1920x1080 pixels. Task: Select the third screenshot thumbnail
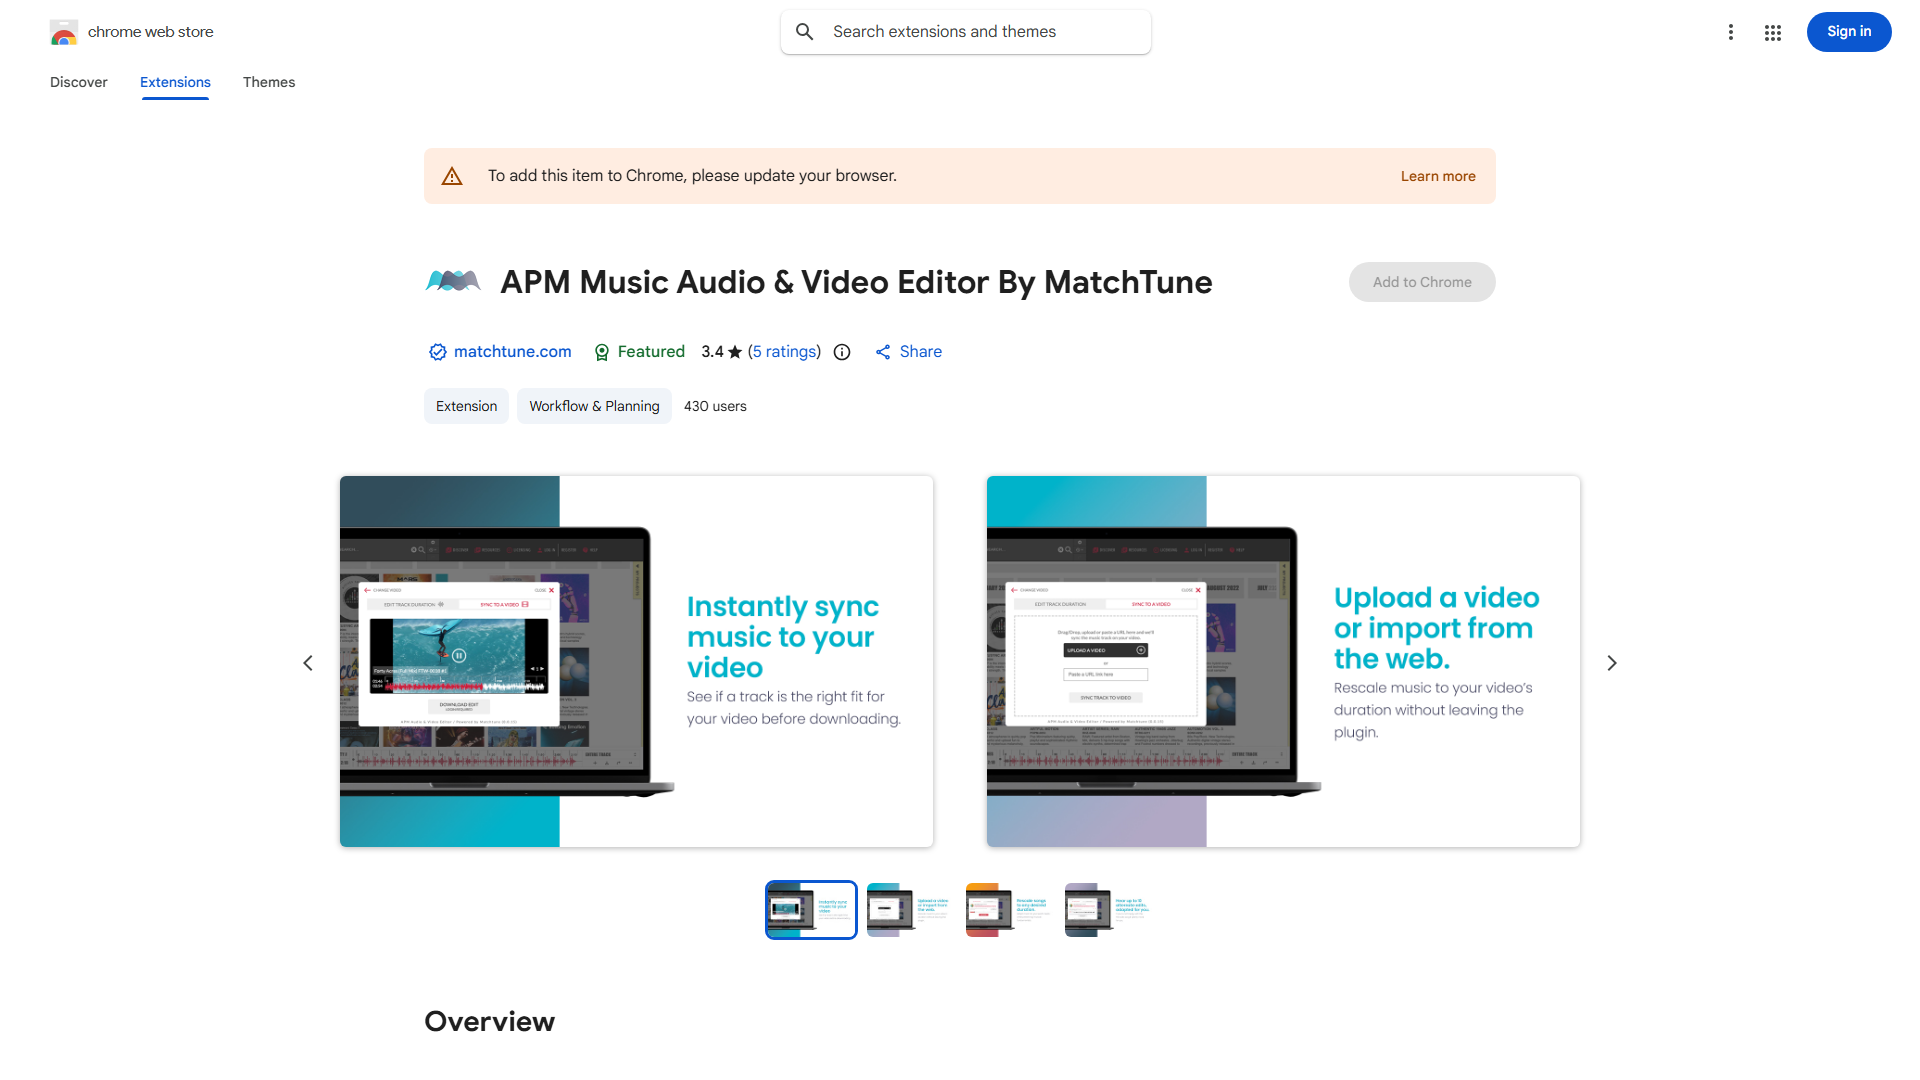[x=1008, y=910]
